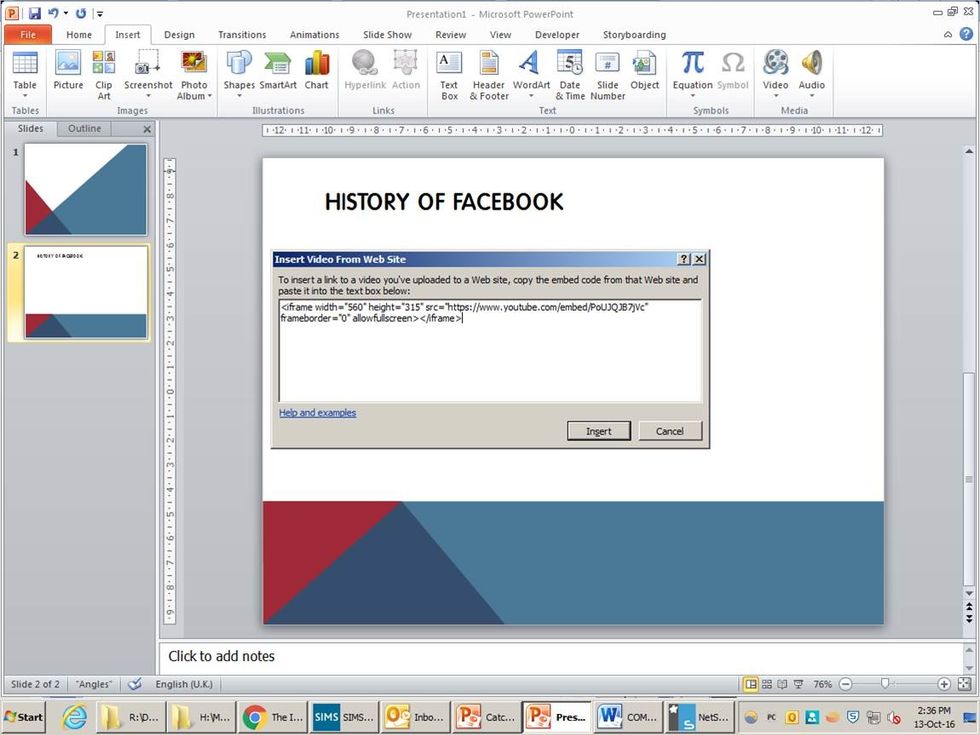The height and width of the screenshot is (735, 980).
Task: Open the Help and examples link
Action: tap(318, 412)
